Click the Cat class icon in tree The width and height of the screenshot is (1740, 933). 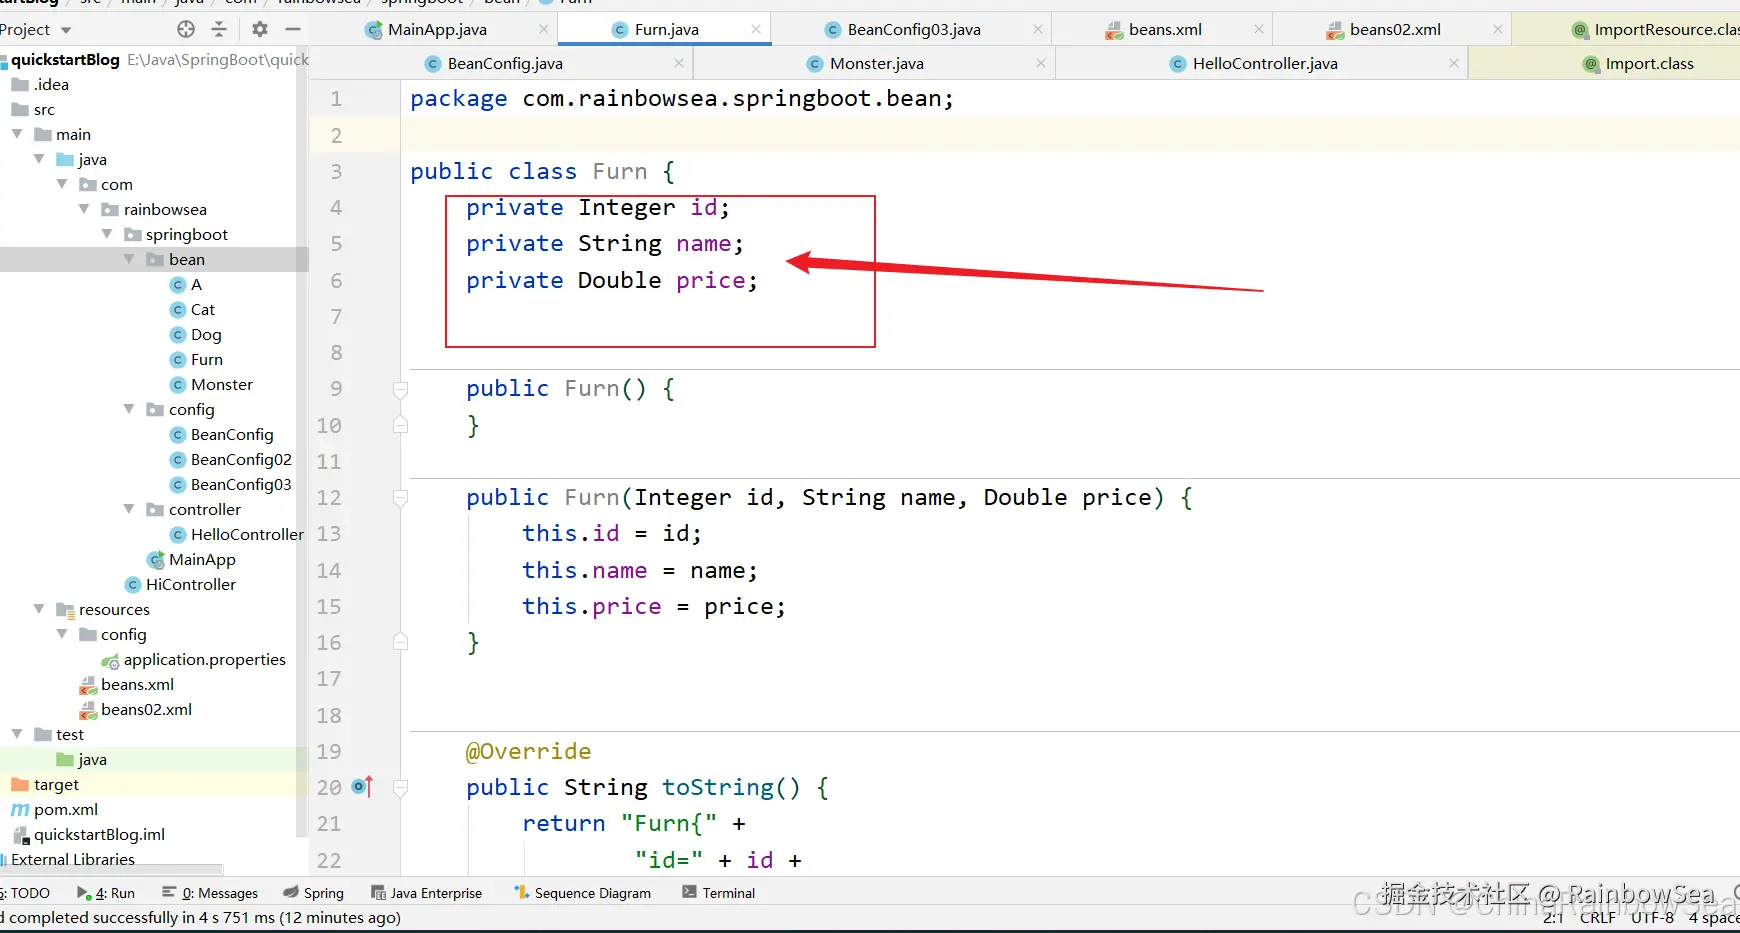pos(178,310)
